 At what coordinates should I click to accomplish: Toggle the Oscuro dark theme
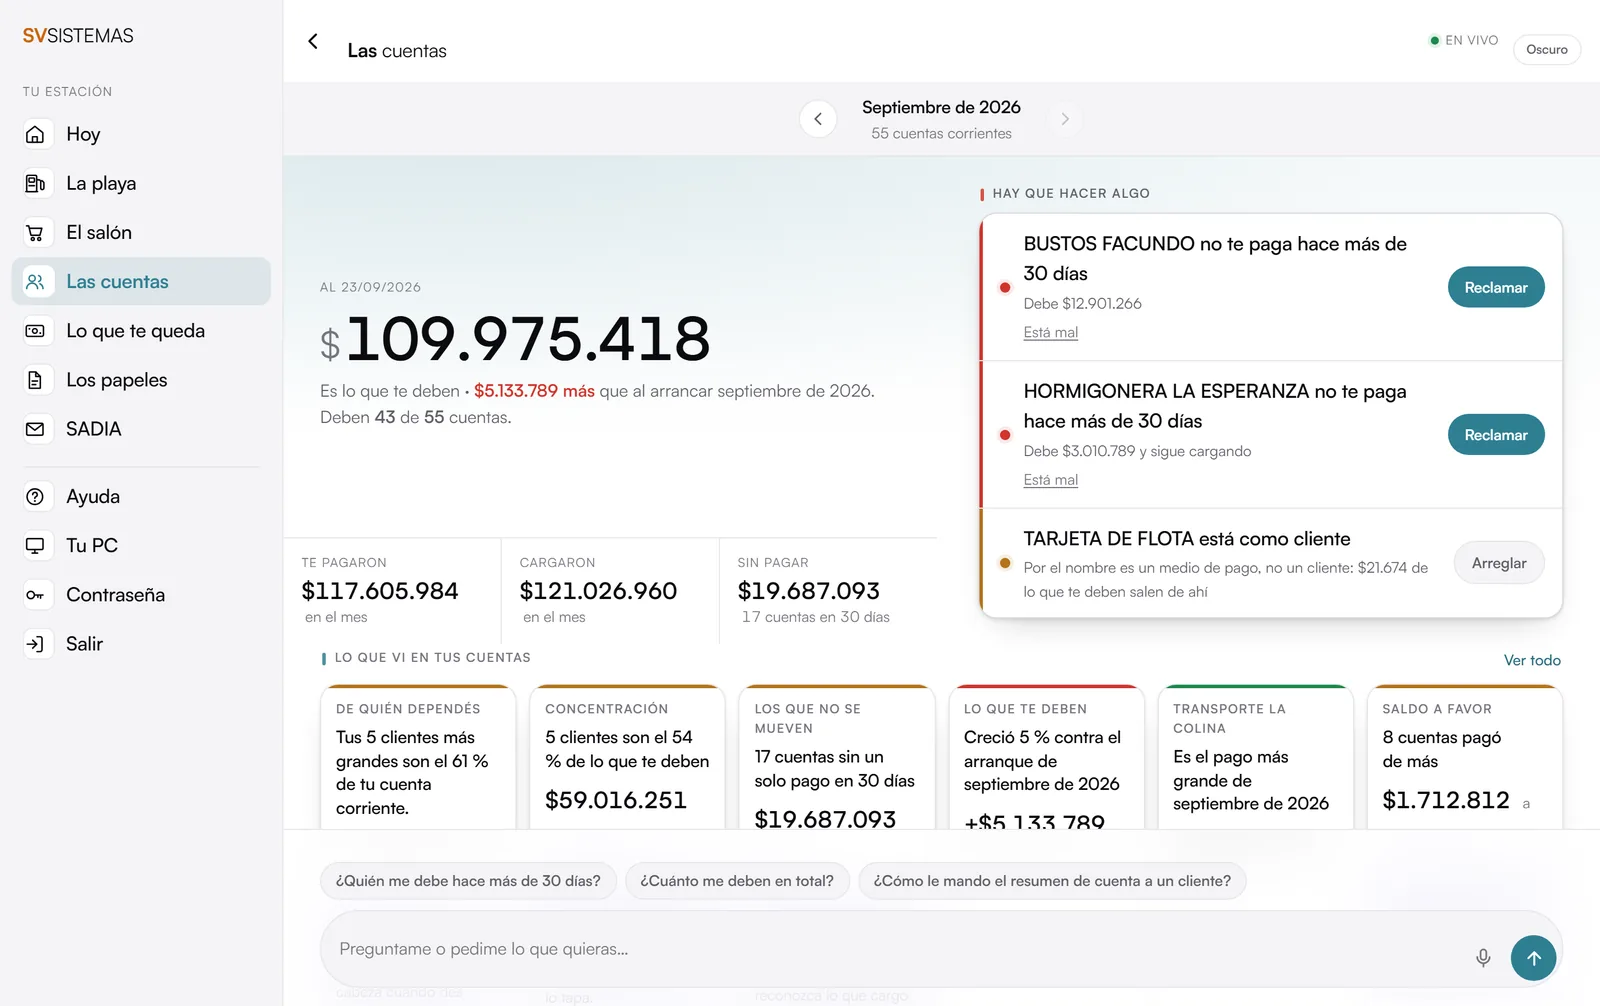point(1547,49)
